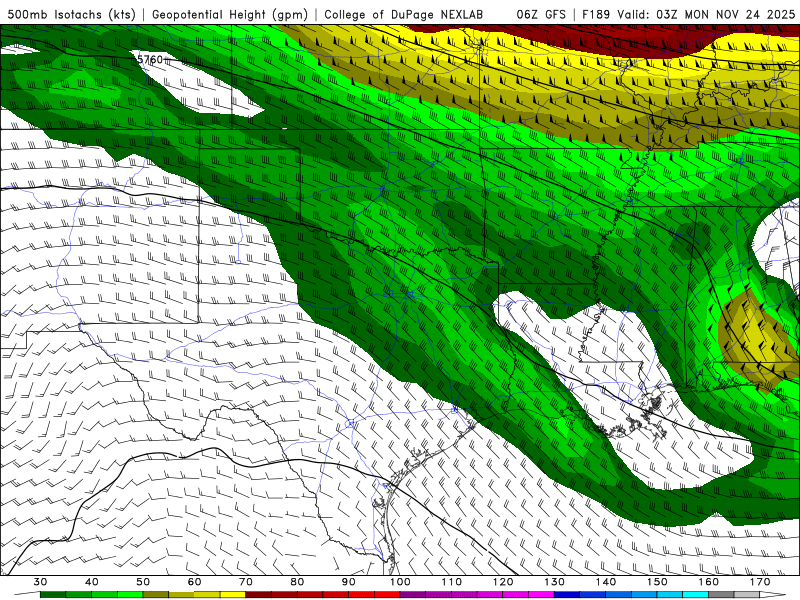
Task: Click the '110' value on the legend scale
Action: pyautogui.click(x=452, y=582)
